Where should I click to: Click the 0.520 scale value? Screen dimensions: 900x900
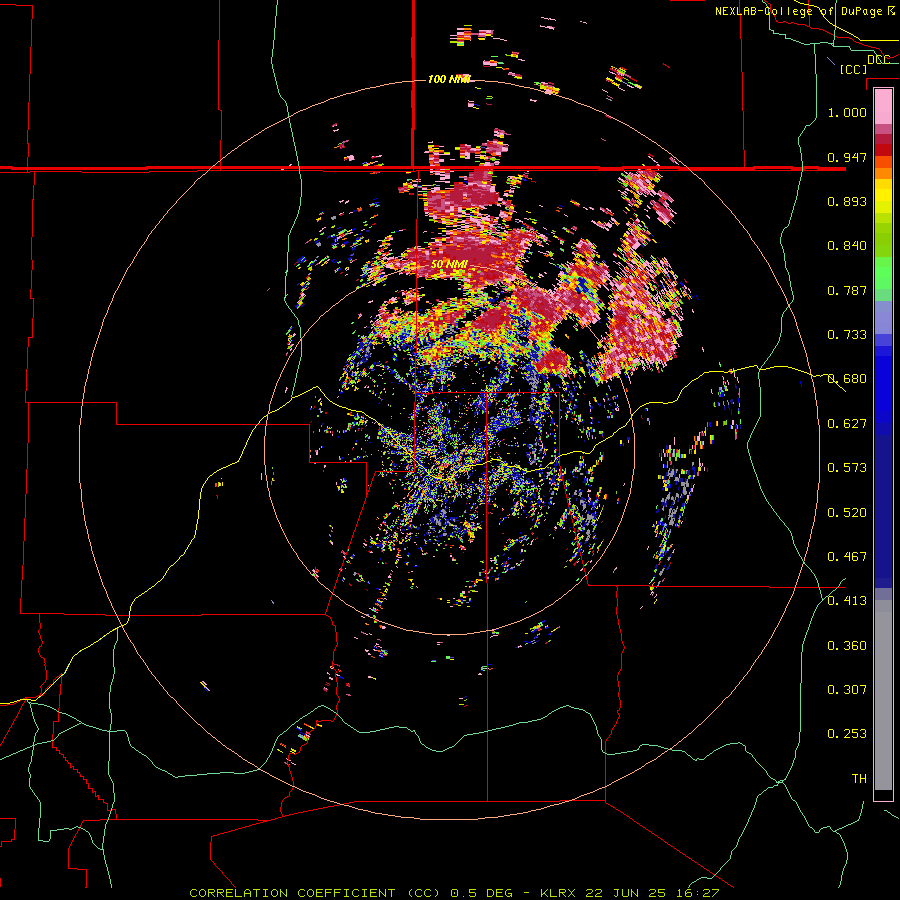(847, 513)
